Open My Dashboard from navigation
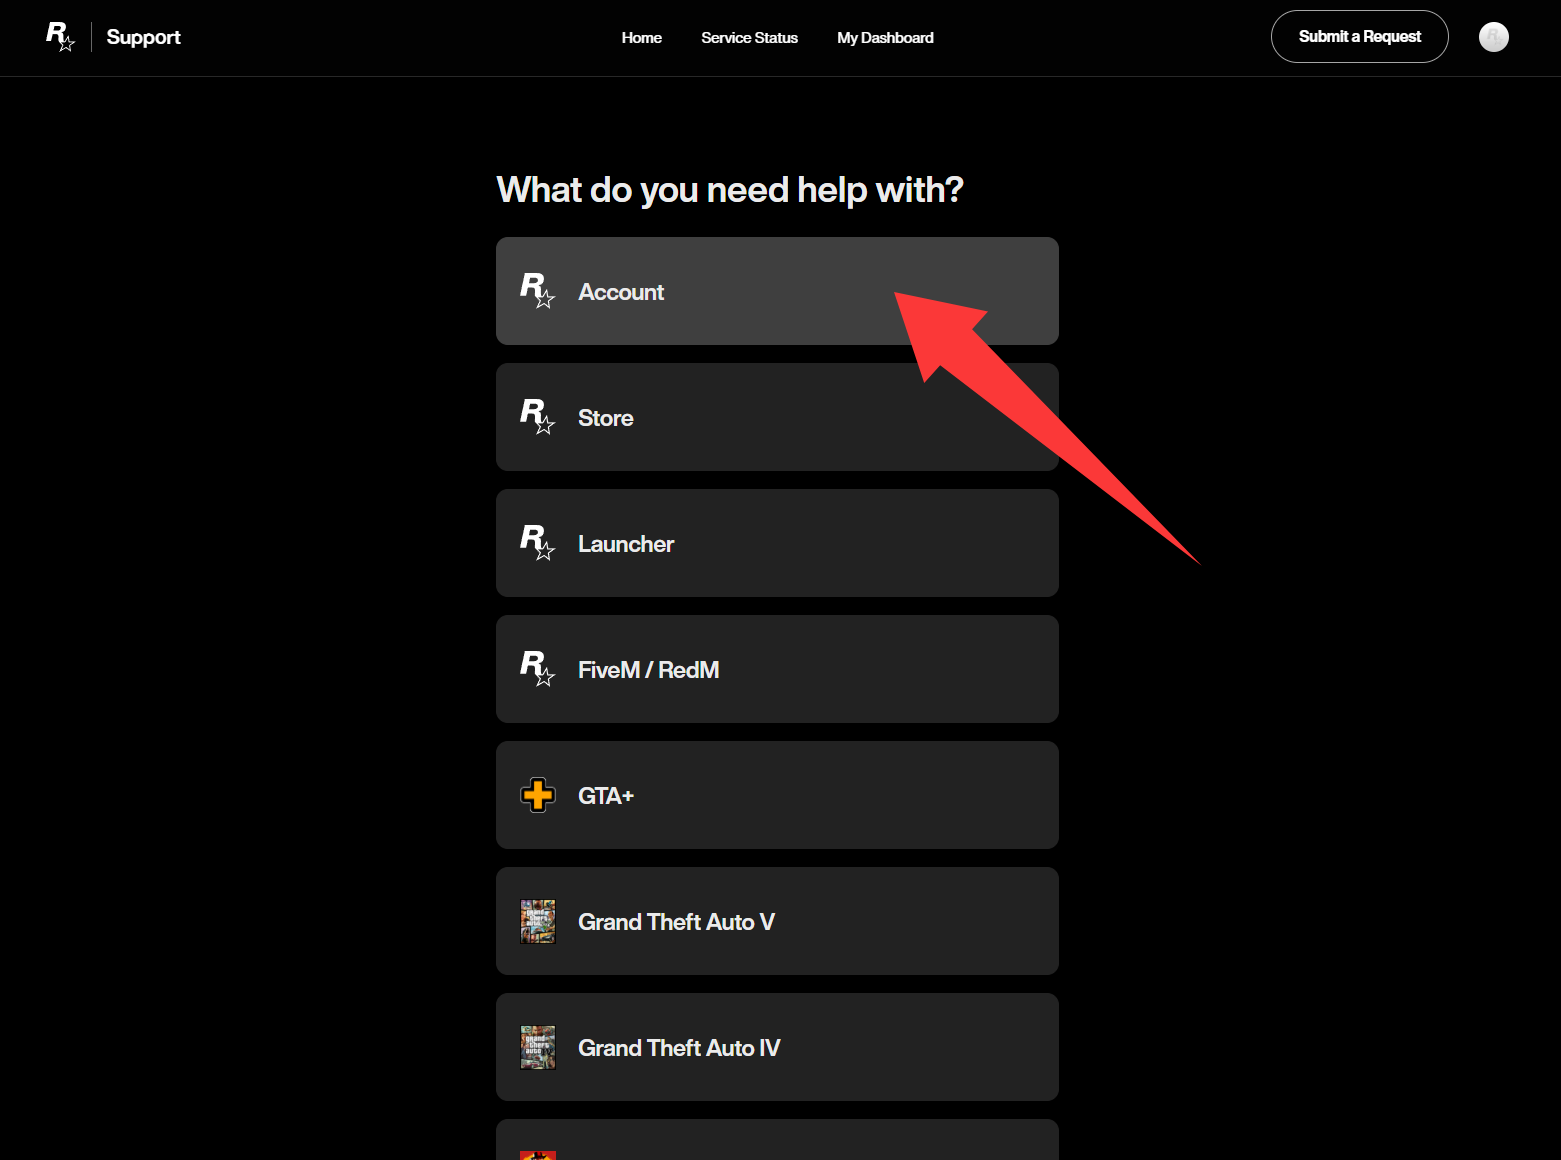Viewport: 1561px width, 1160px height. pyautogui.click(x=885, y=38)
